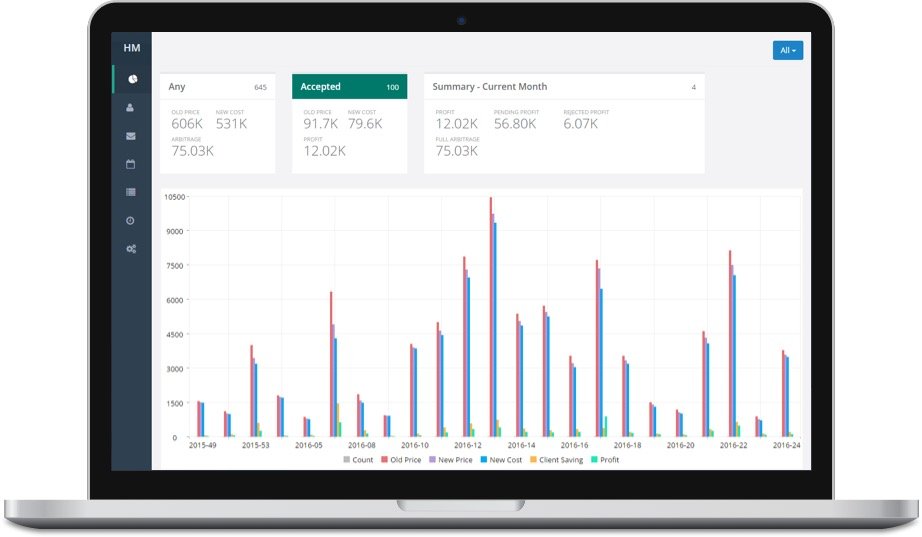Open the gears settings sidebar icon
922x537 pixels.
pos(131,249)
